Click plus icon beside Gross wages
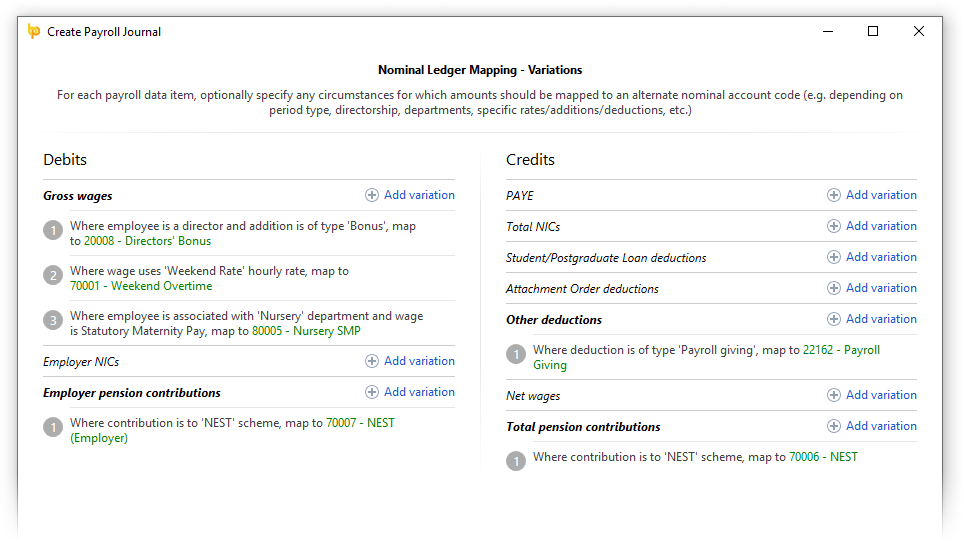The width and height of the screenshot is (964, 542). pos(371,195)
